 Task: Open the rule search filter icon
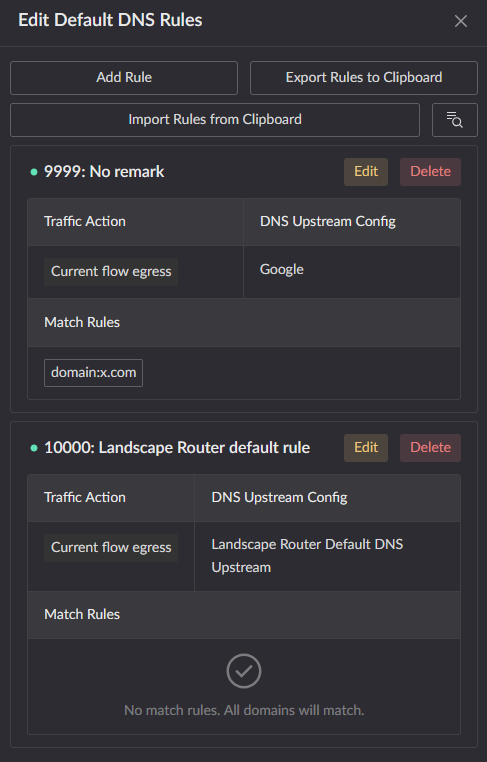tap(454, 120)
